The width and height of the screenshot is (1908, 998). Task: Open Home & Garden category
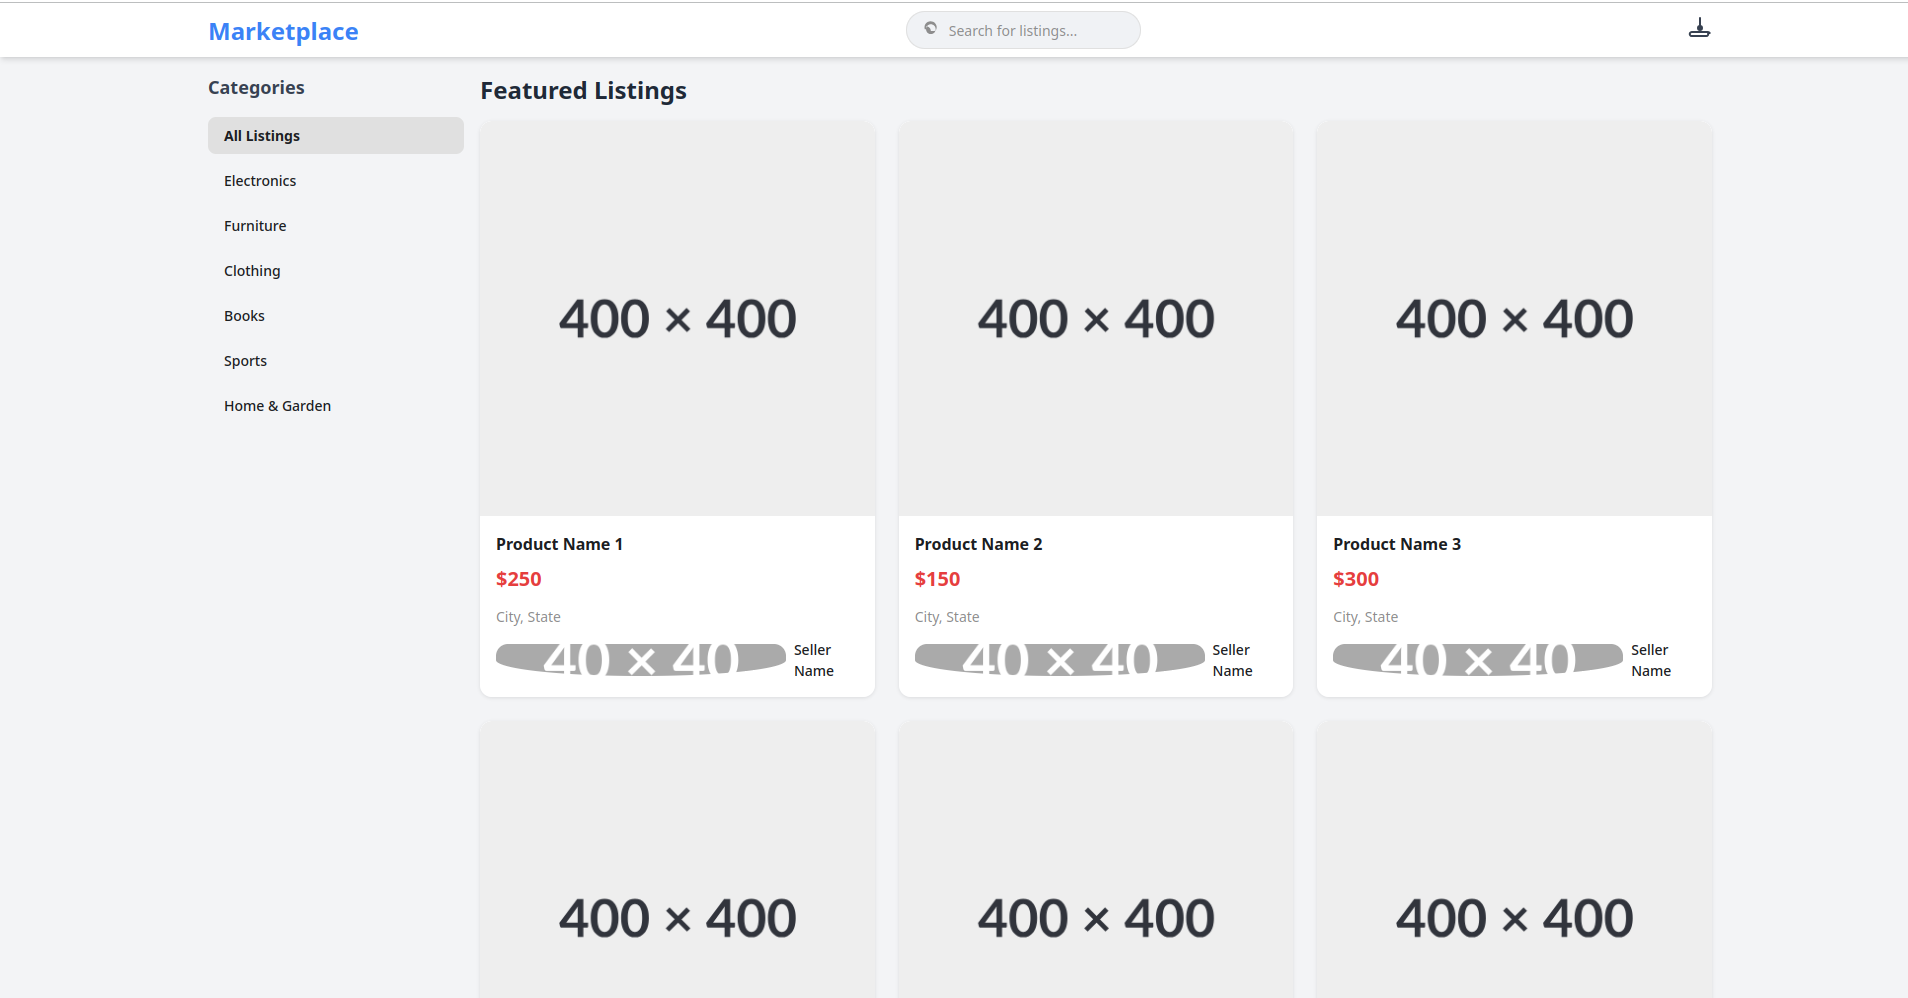277,406
